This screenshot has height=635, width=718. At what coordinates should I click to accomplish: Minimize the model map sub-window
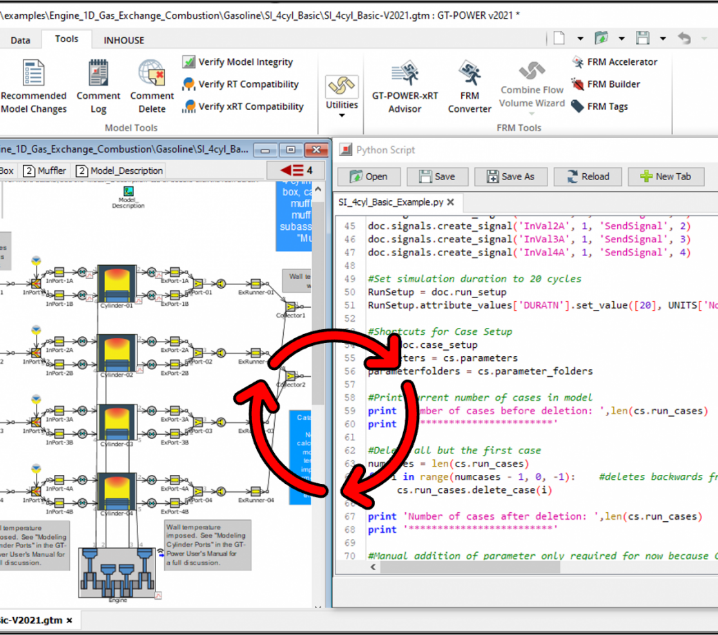coord(265,150)
